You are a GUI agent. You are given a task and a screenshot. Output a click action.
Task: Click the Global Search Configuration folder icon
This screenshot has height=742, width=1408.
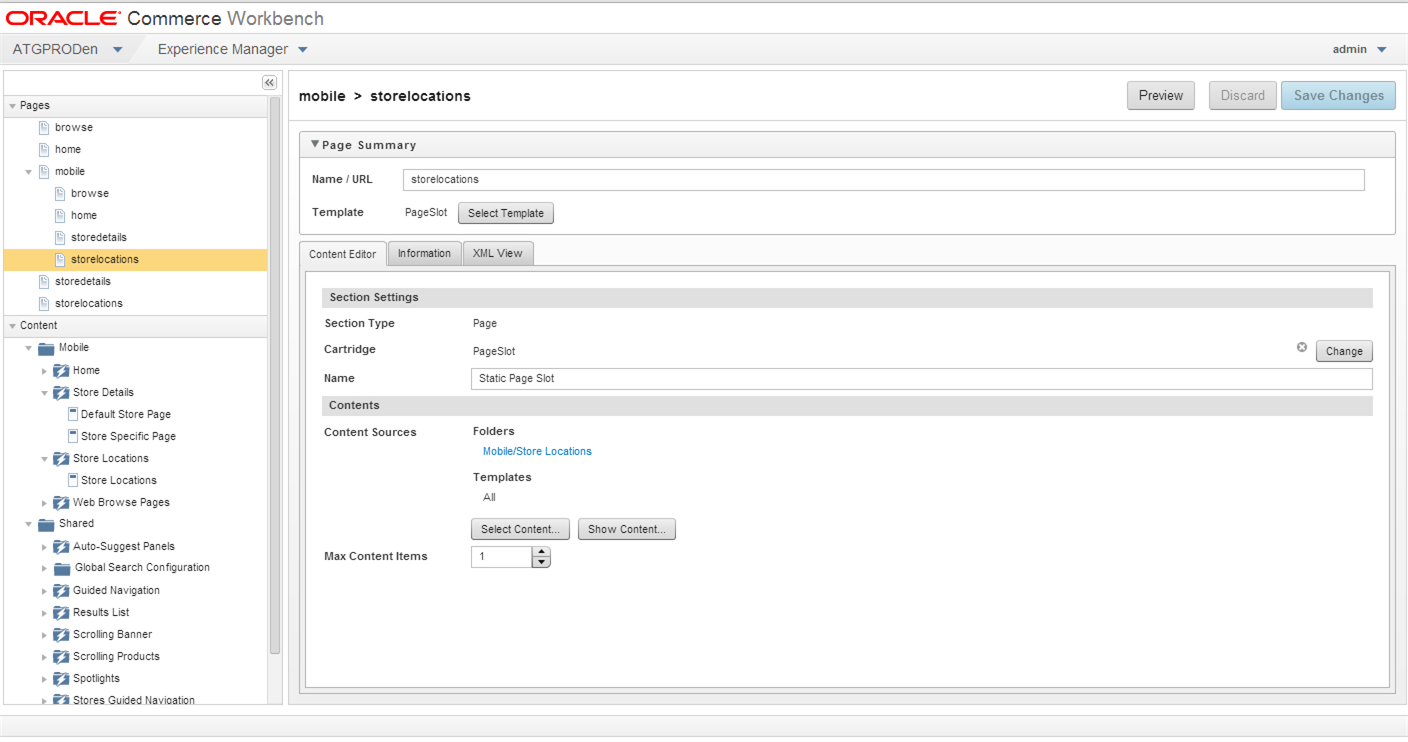pos(62,568)
